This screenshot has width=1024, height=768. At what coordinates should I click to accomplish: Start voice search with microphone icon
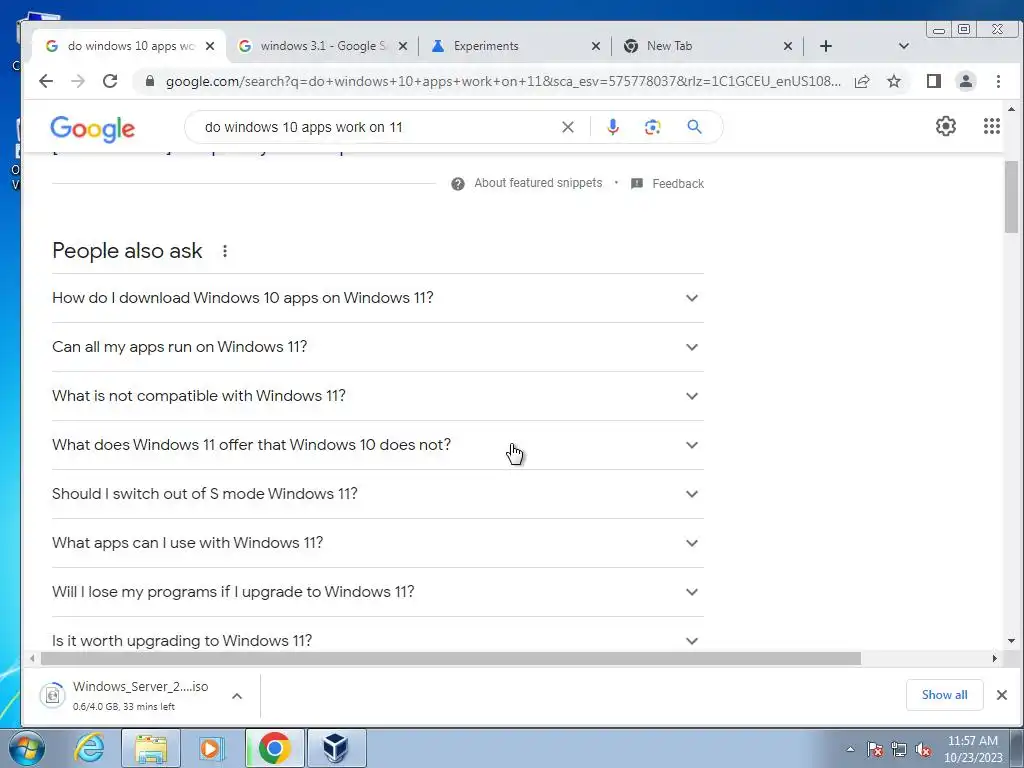click(x=612, y=127)
